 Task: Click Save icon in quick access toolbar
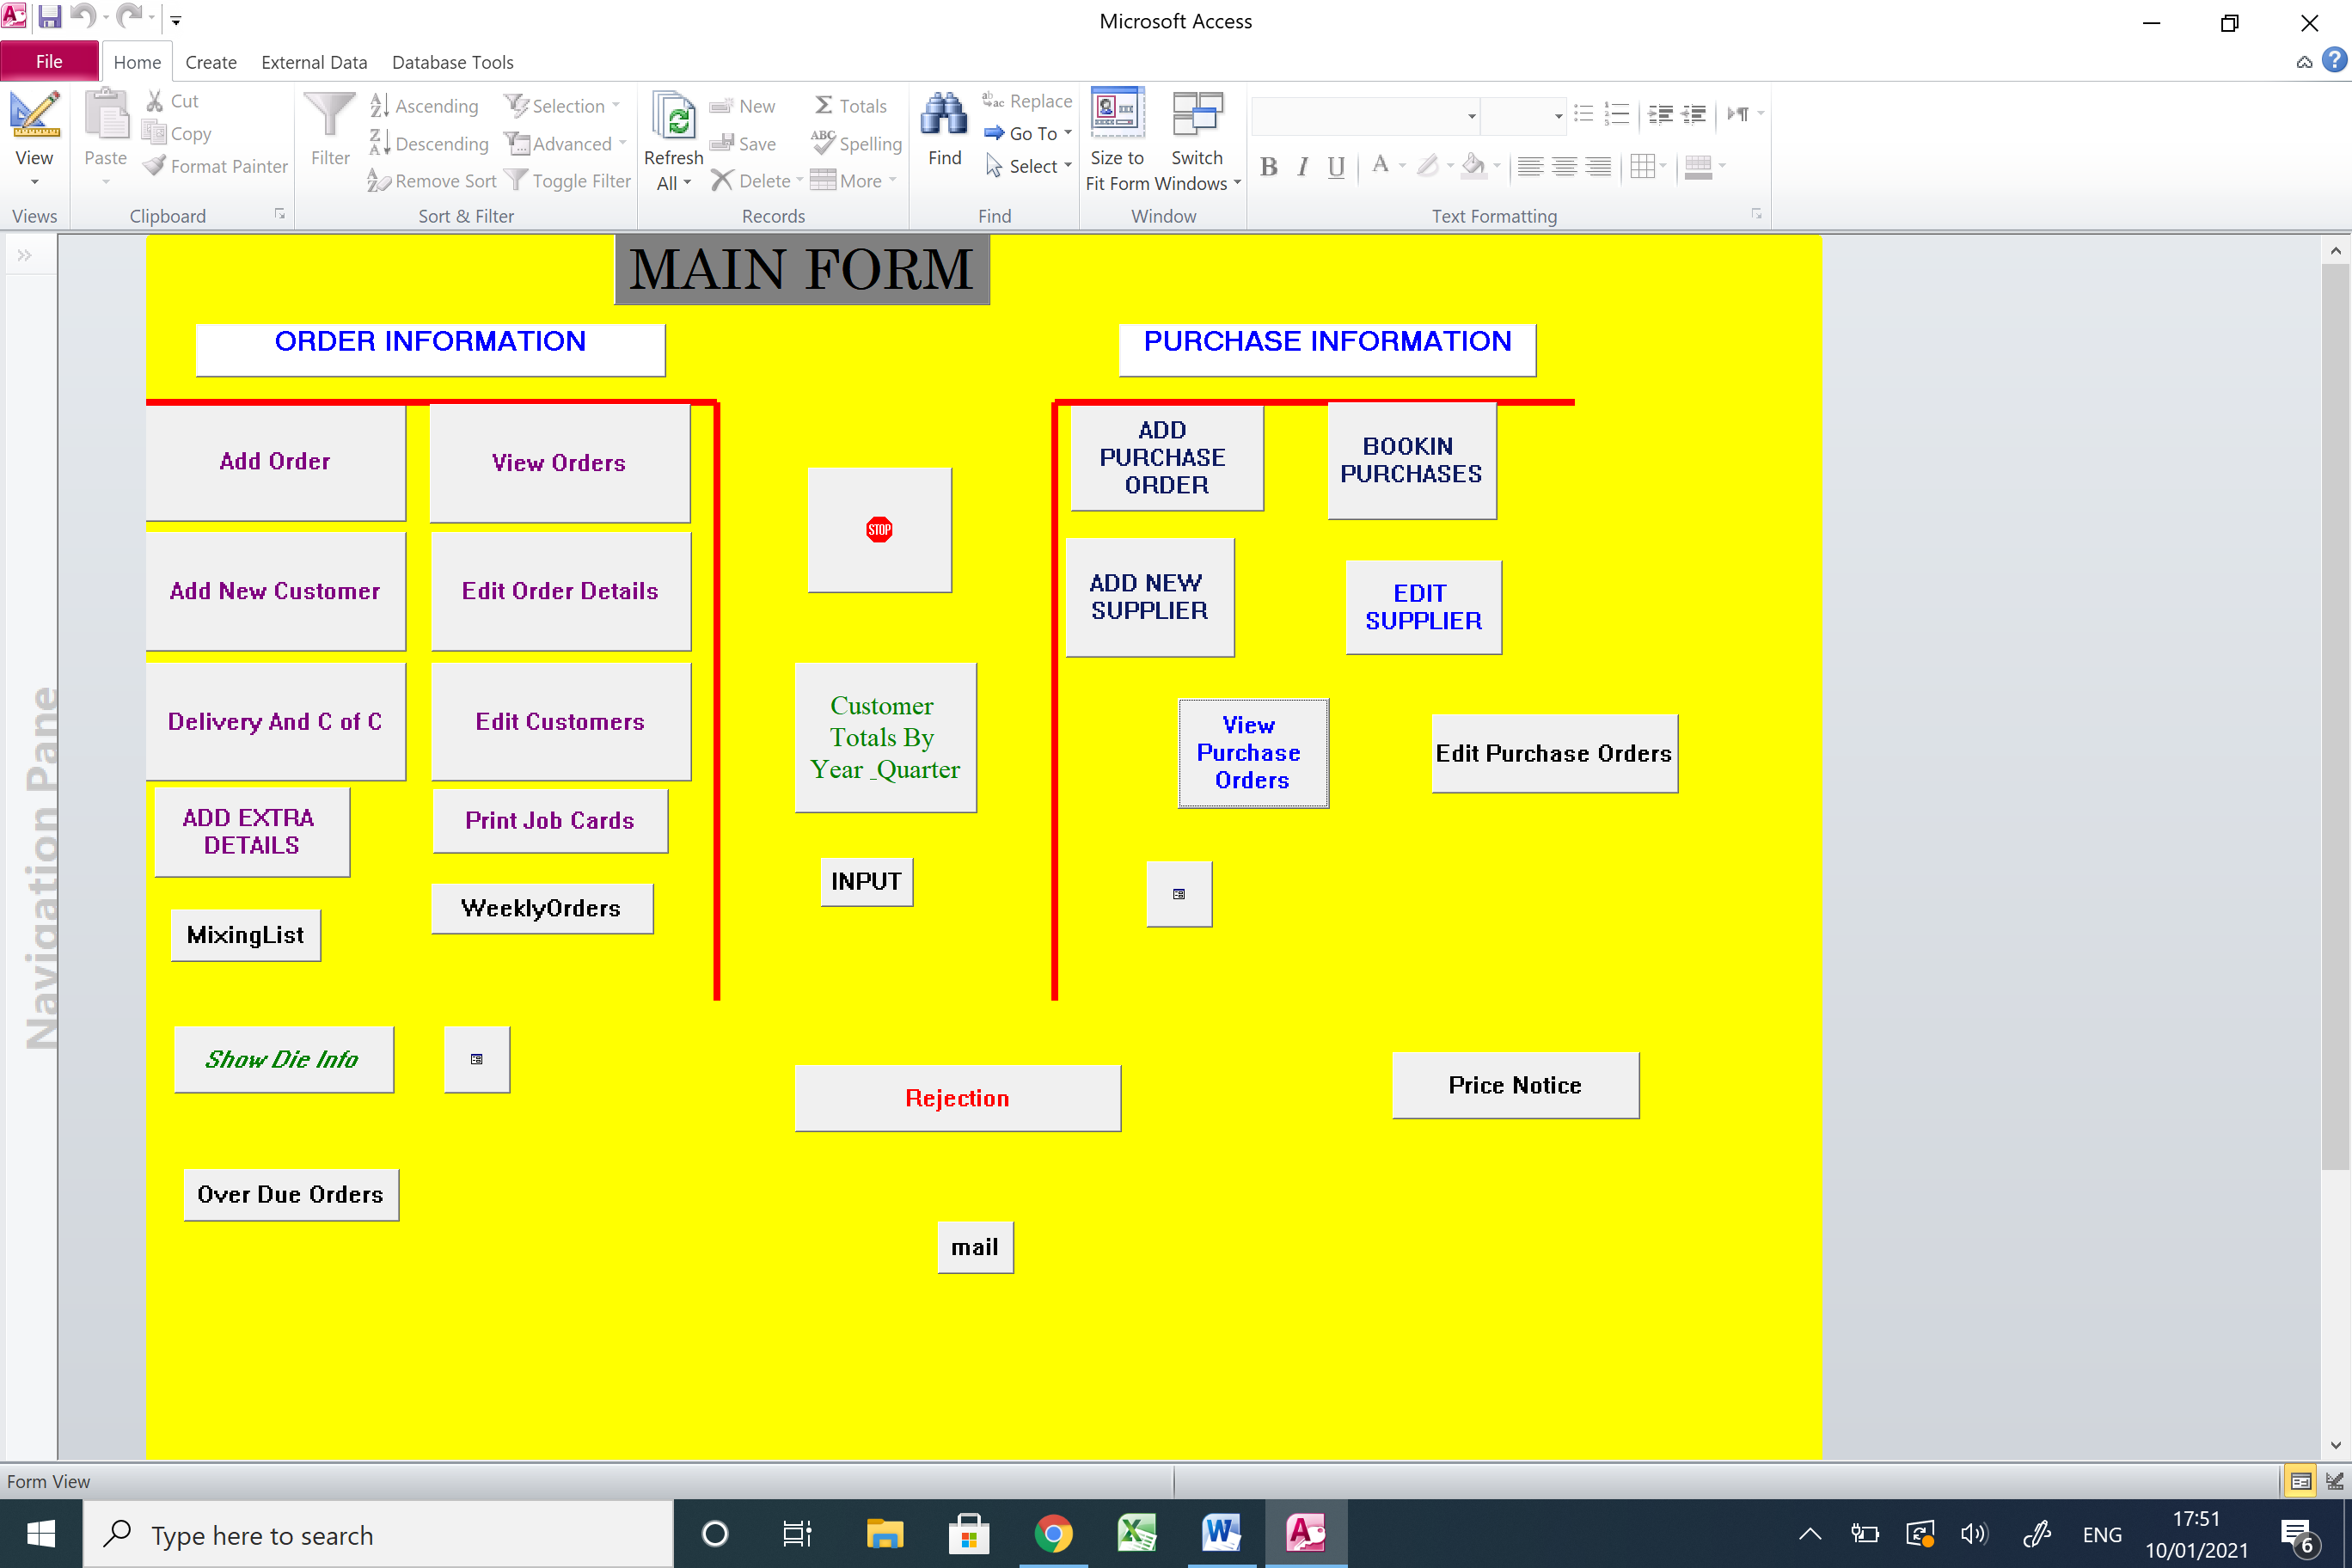[49, 18]
